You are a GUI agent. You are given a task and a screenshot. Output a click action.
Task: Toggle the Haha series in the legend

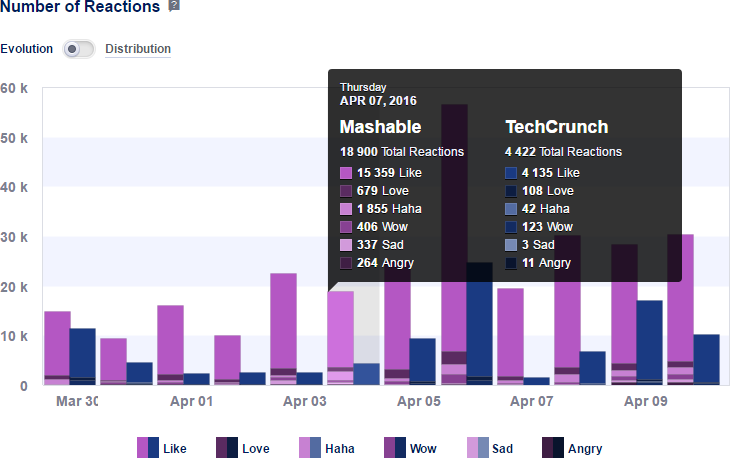[327, 448]
